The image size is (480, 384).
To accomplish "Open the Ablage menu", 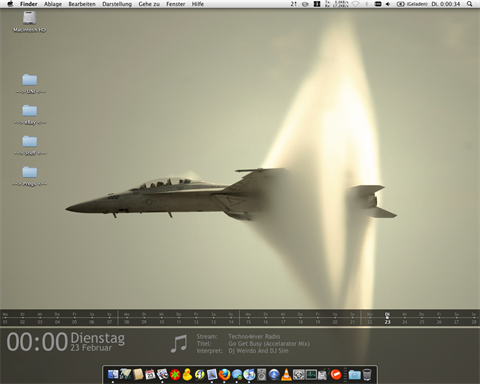I will click(53, 4).
